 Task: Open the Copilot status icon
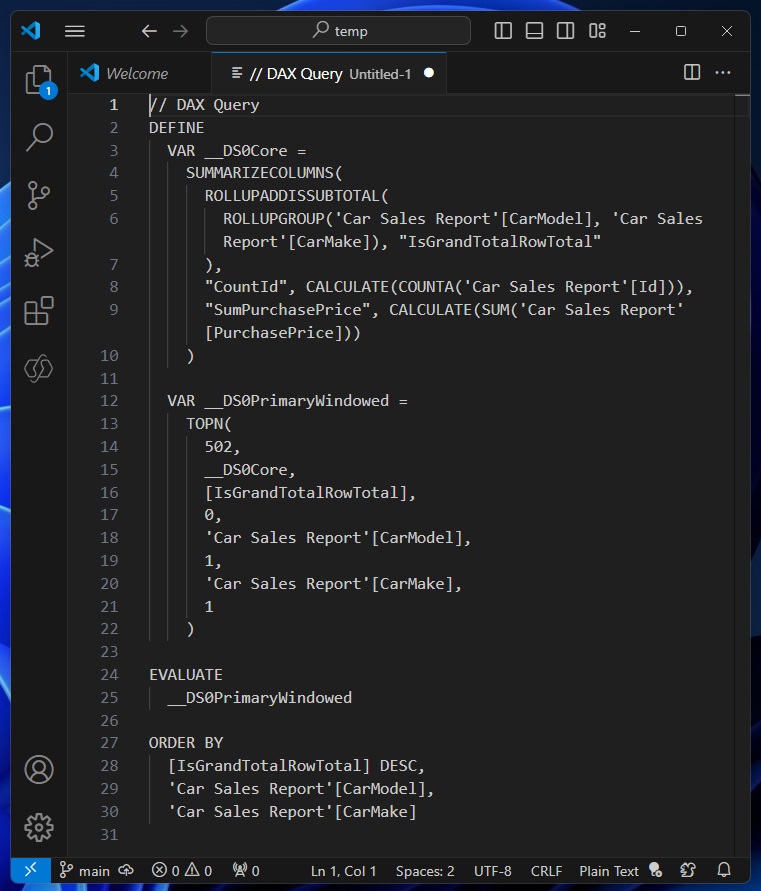[688, 871]
